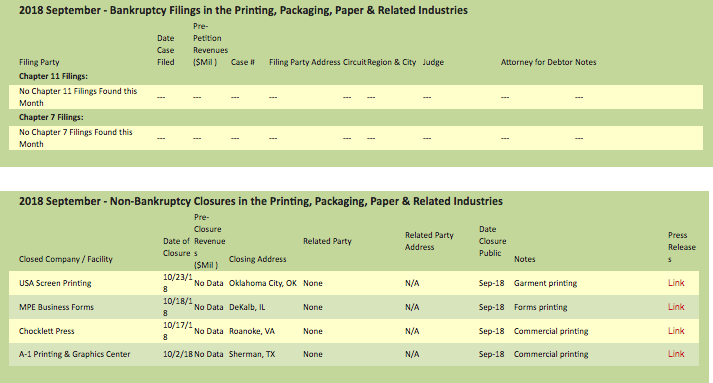Image resolution: width=713 pixels, height=383 pixels.
Task: Open the USA Screen Printing press release link
Action: (x=676, y=283)
